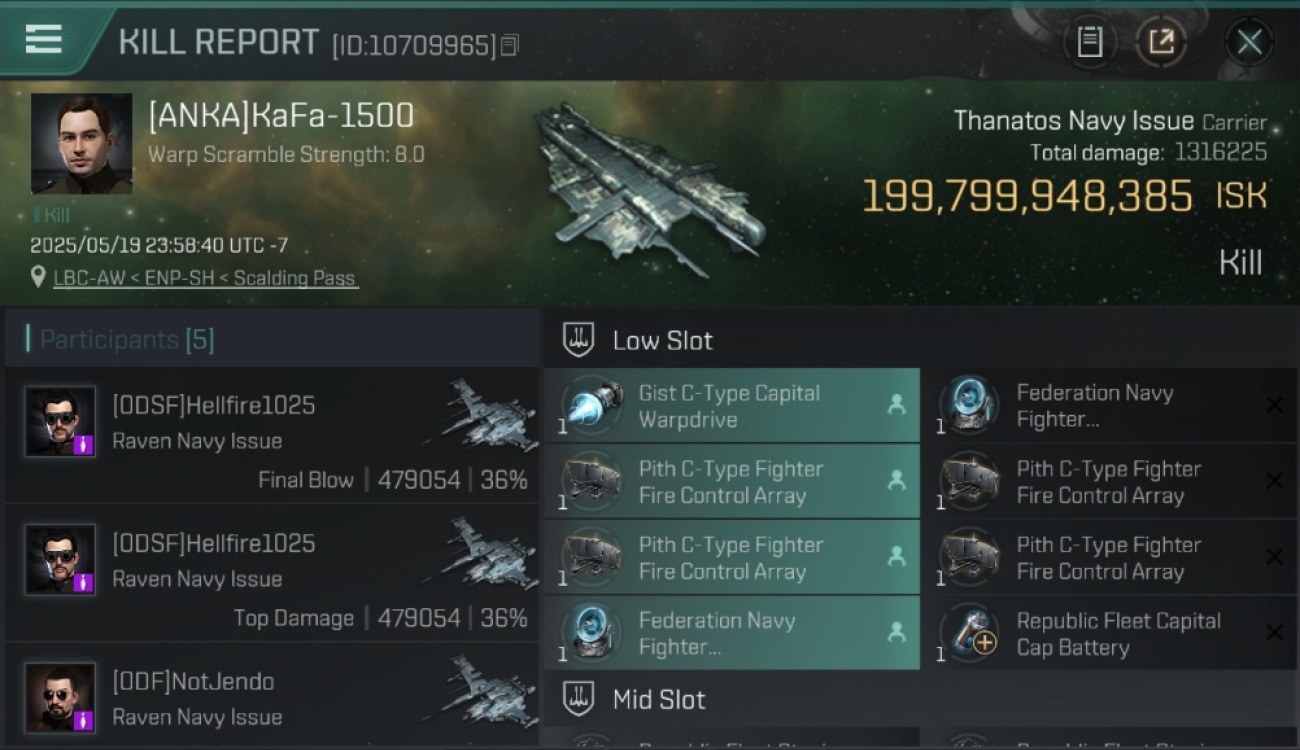Copy the kill report ID
Viewport: 1300px width, 750px height.
click(510, 45)
